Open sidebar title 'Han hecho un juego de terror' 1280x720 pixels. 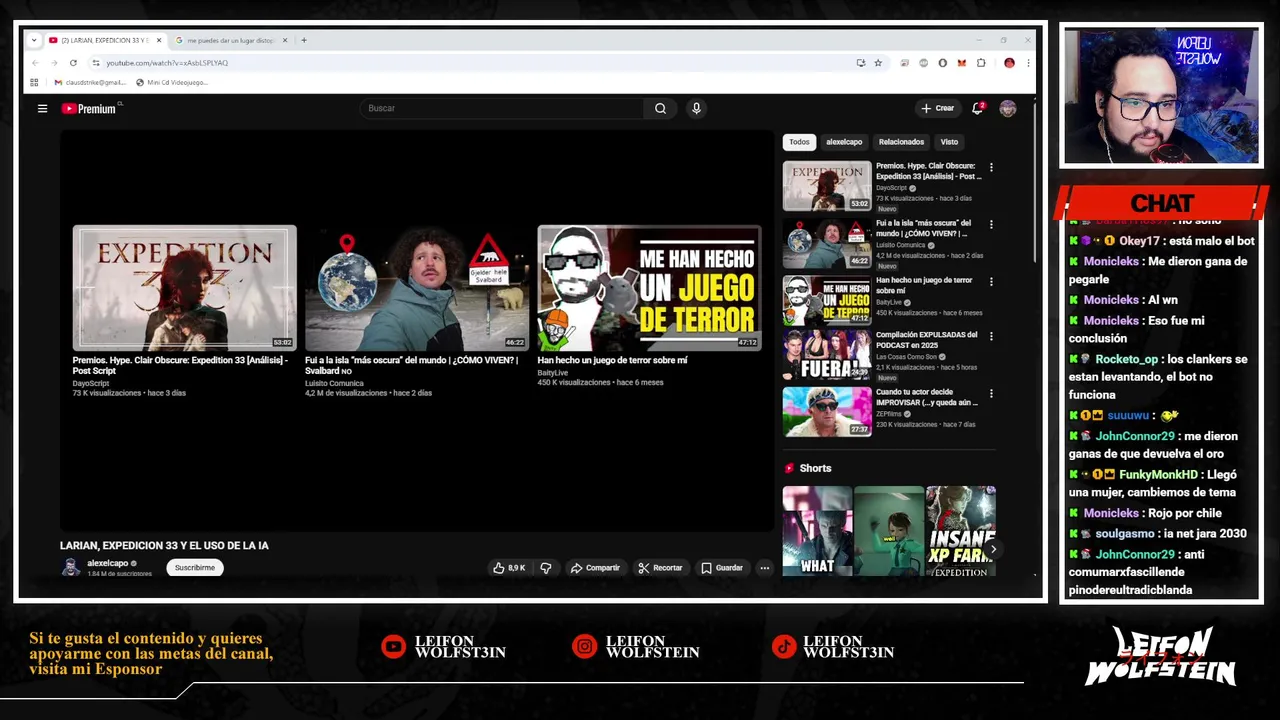click(924, 285)
